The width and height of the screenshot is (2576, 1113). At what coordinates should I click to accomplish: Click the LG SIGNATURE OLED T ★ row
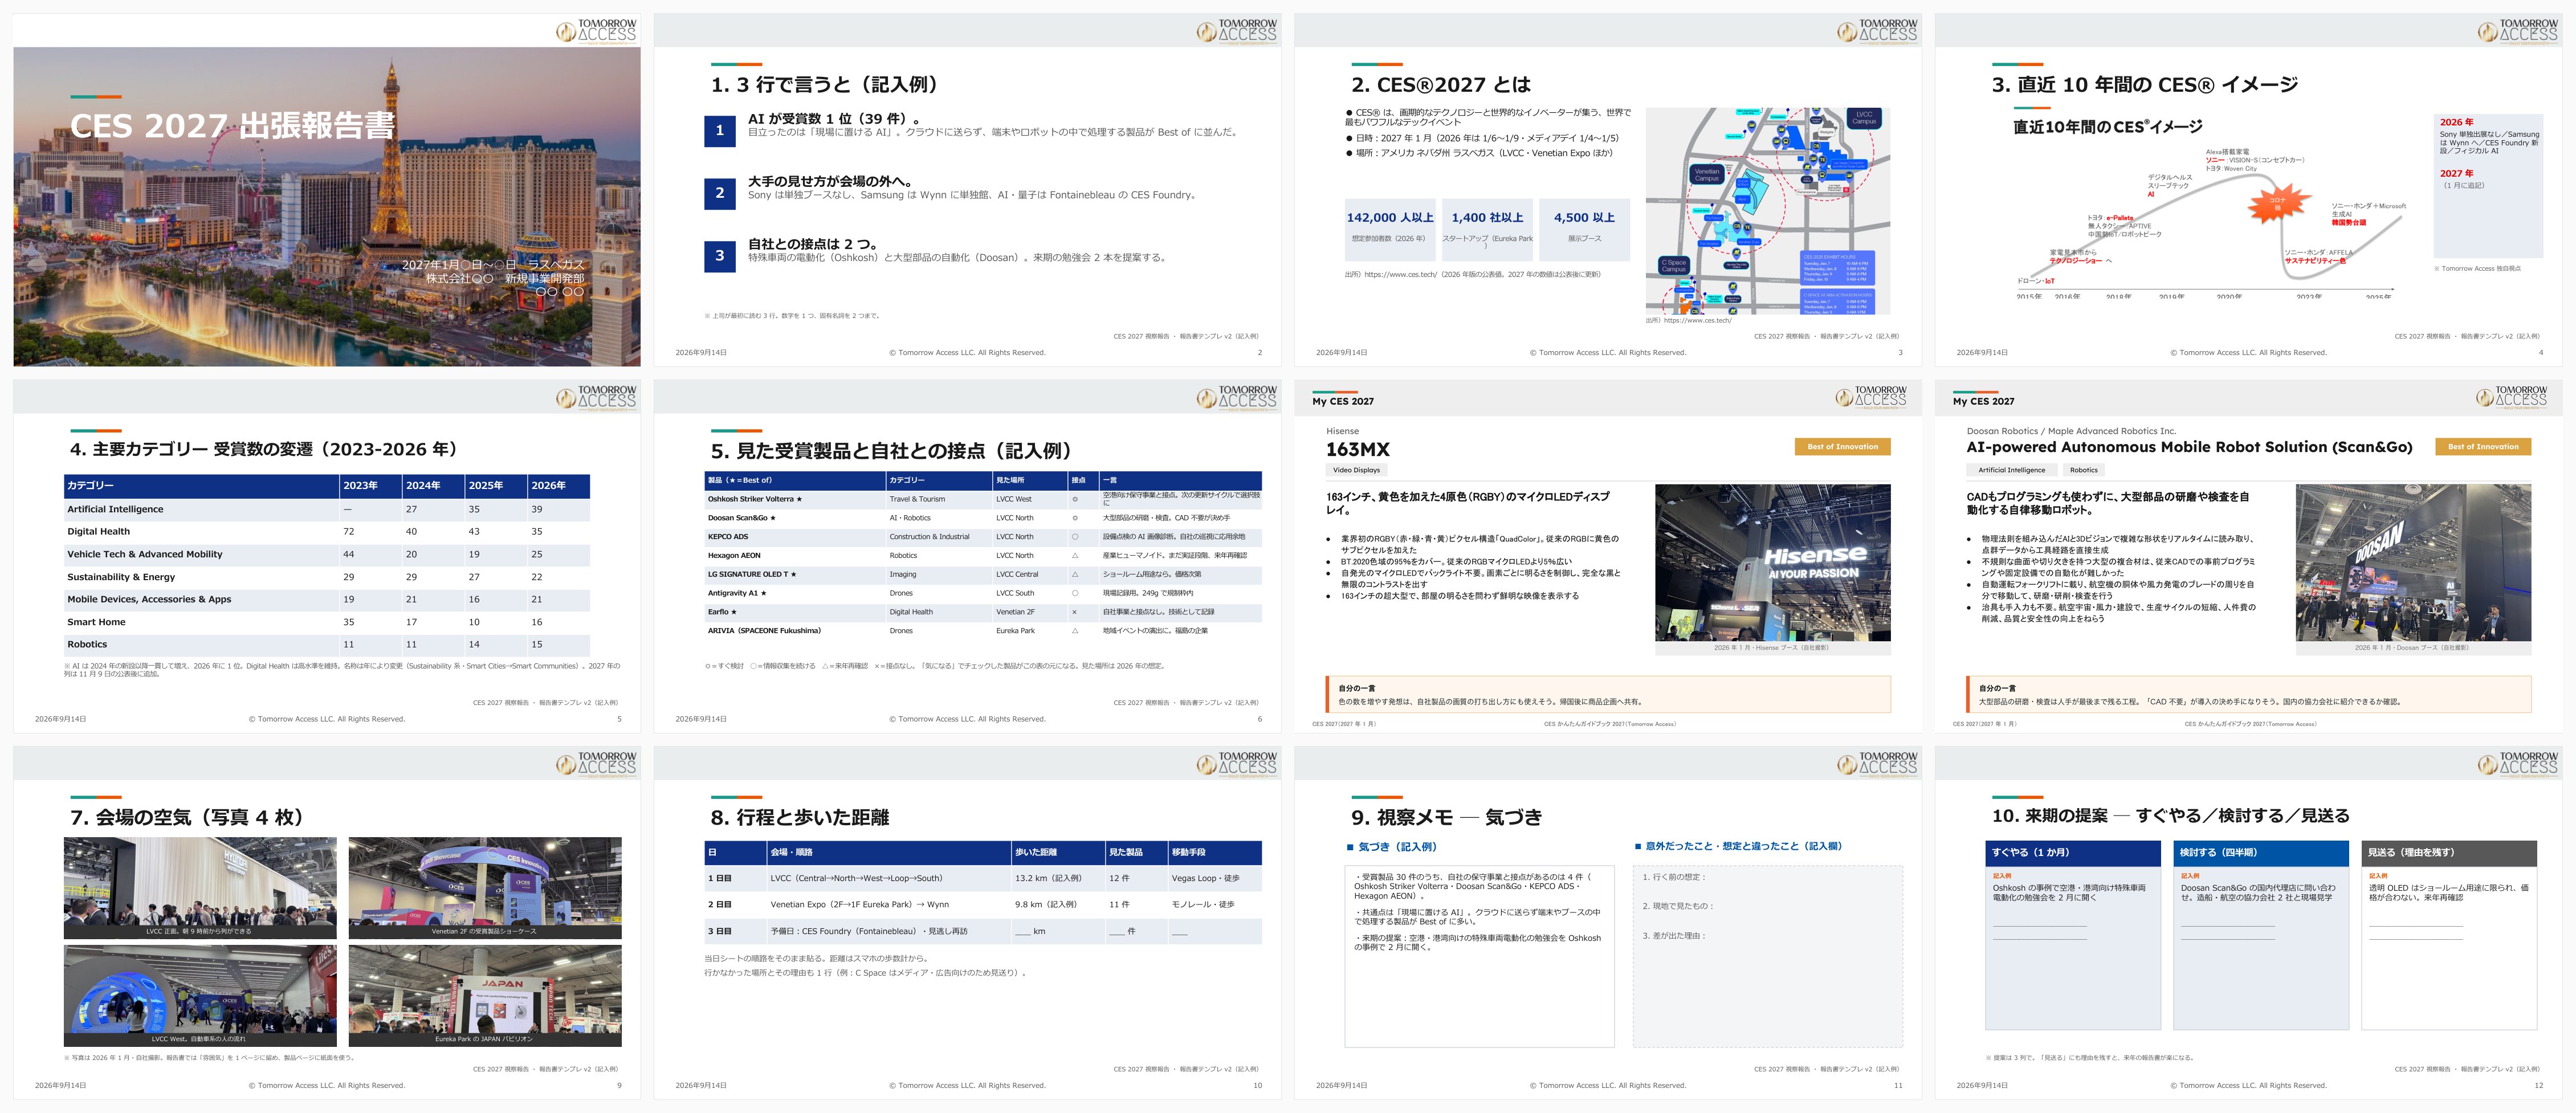pyautogui.click(x=983, y=574)
